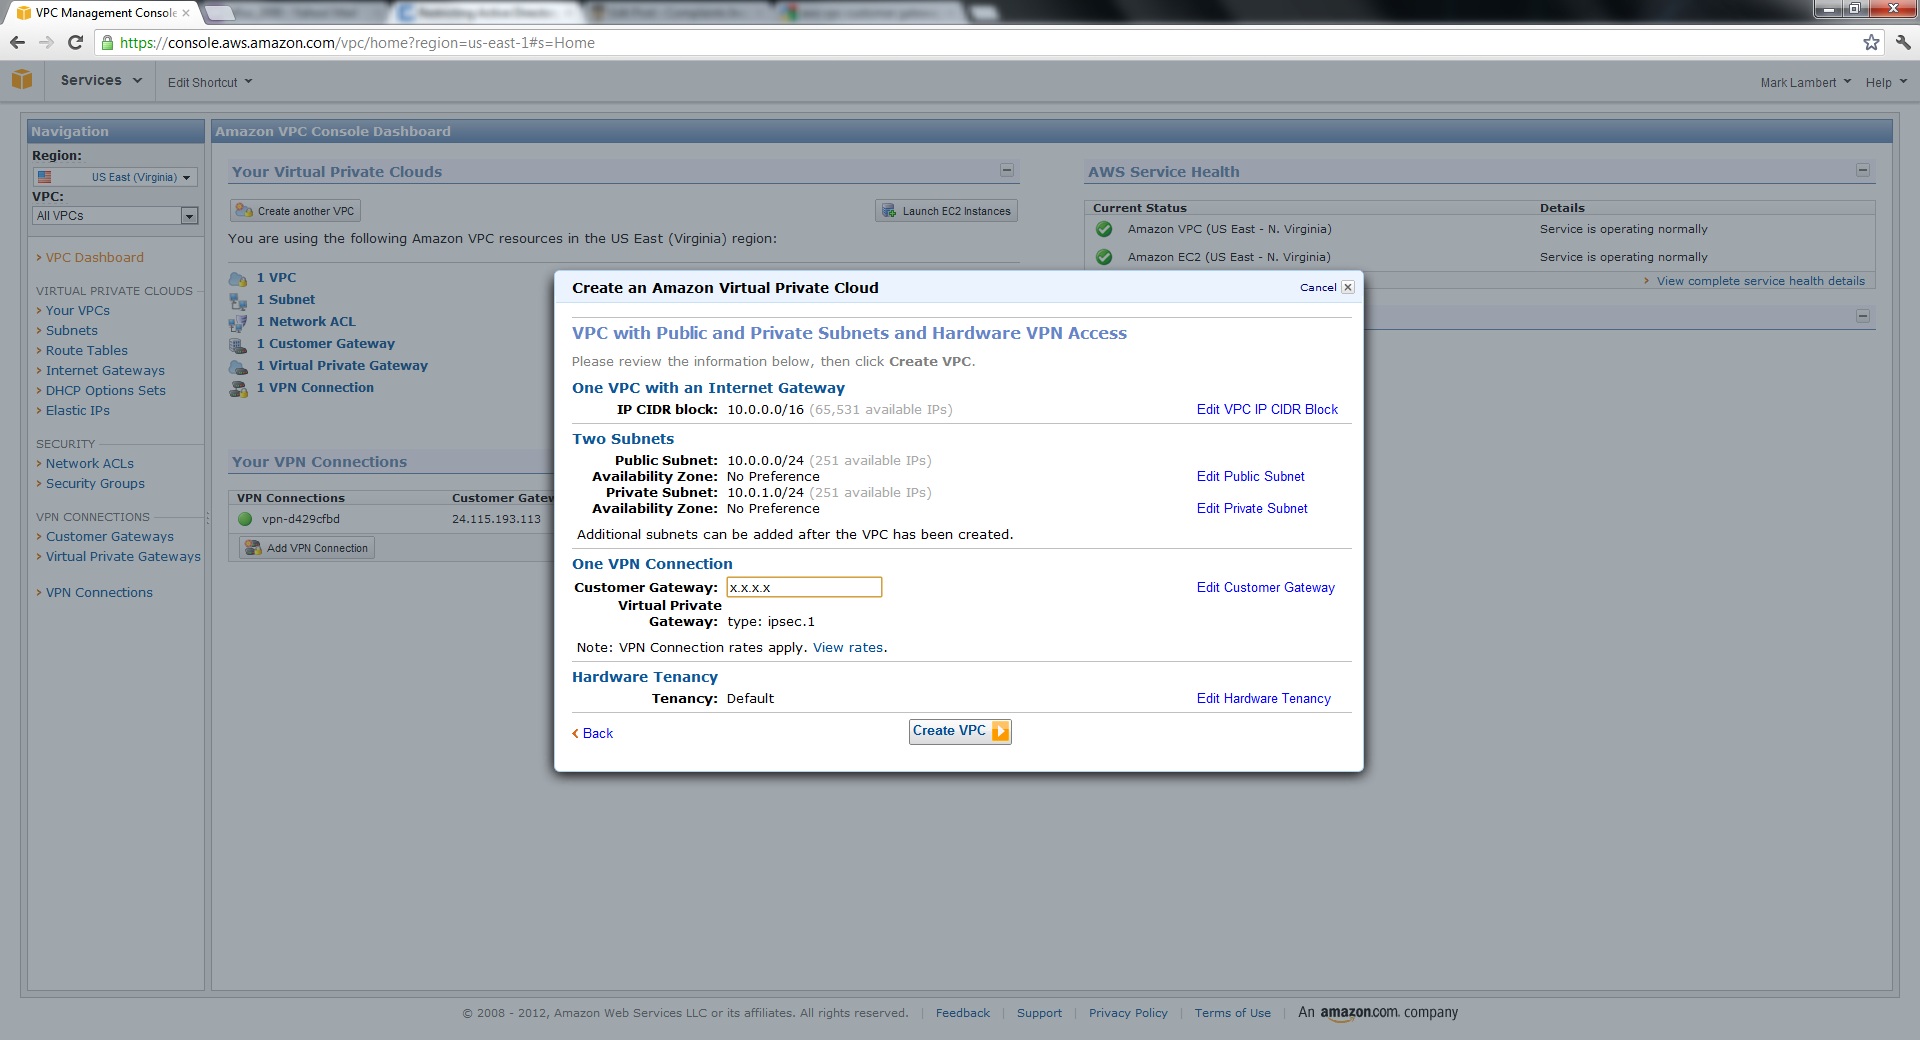
Task: Click the Virtual Private Gateway resource icon
Action: pos(238,367)
